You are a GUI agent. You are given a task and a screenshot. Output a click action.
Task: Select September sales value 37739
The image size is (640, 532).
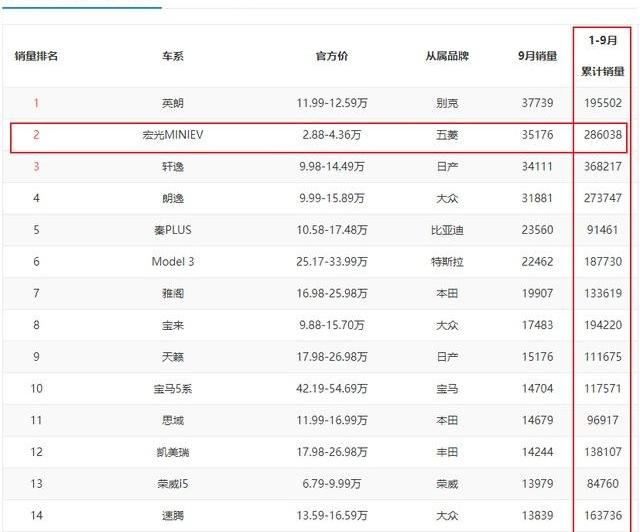(x=538, y=103)
